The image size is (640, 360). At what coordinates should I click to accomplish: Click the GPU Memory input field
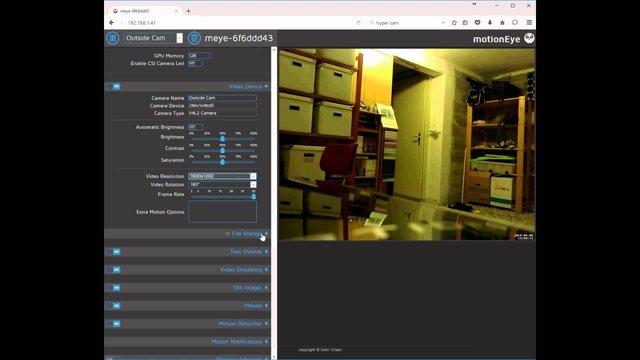pos(200,56)
